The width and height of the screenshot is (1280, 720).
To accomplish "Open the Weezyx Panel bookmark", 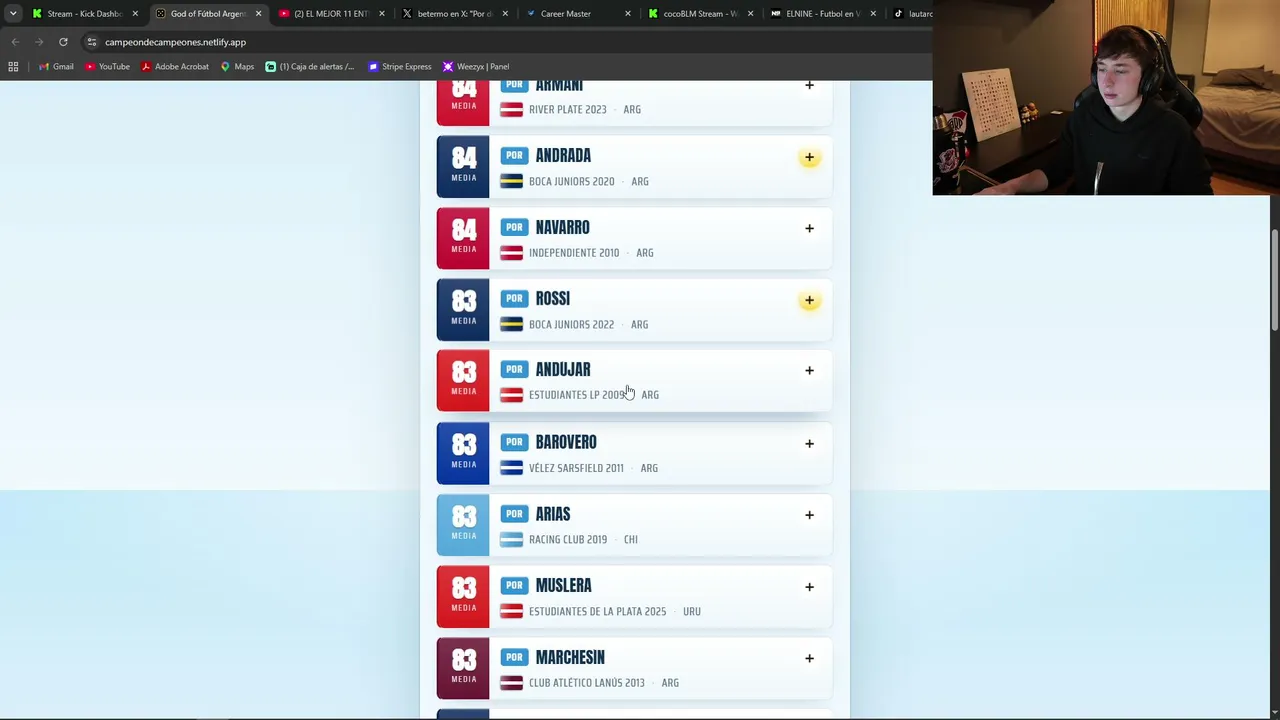I will point(476,66).
